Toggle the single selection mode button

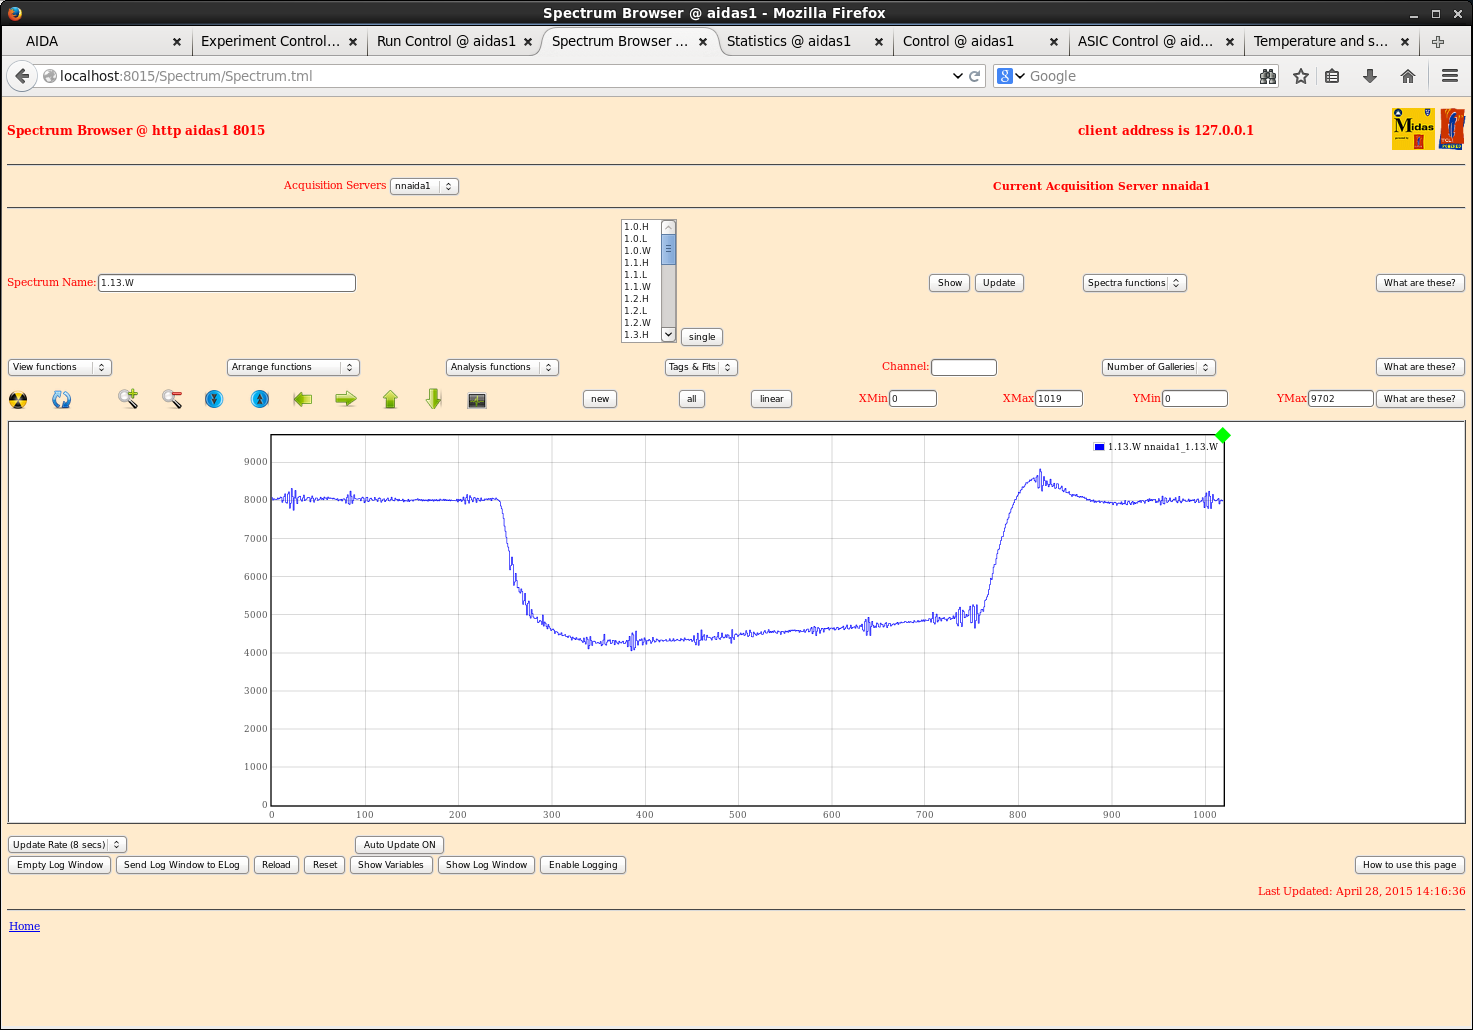coord(702,337)
